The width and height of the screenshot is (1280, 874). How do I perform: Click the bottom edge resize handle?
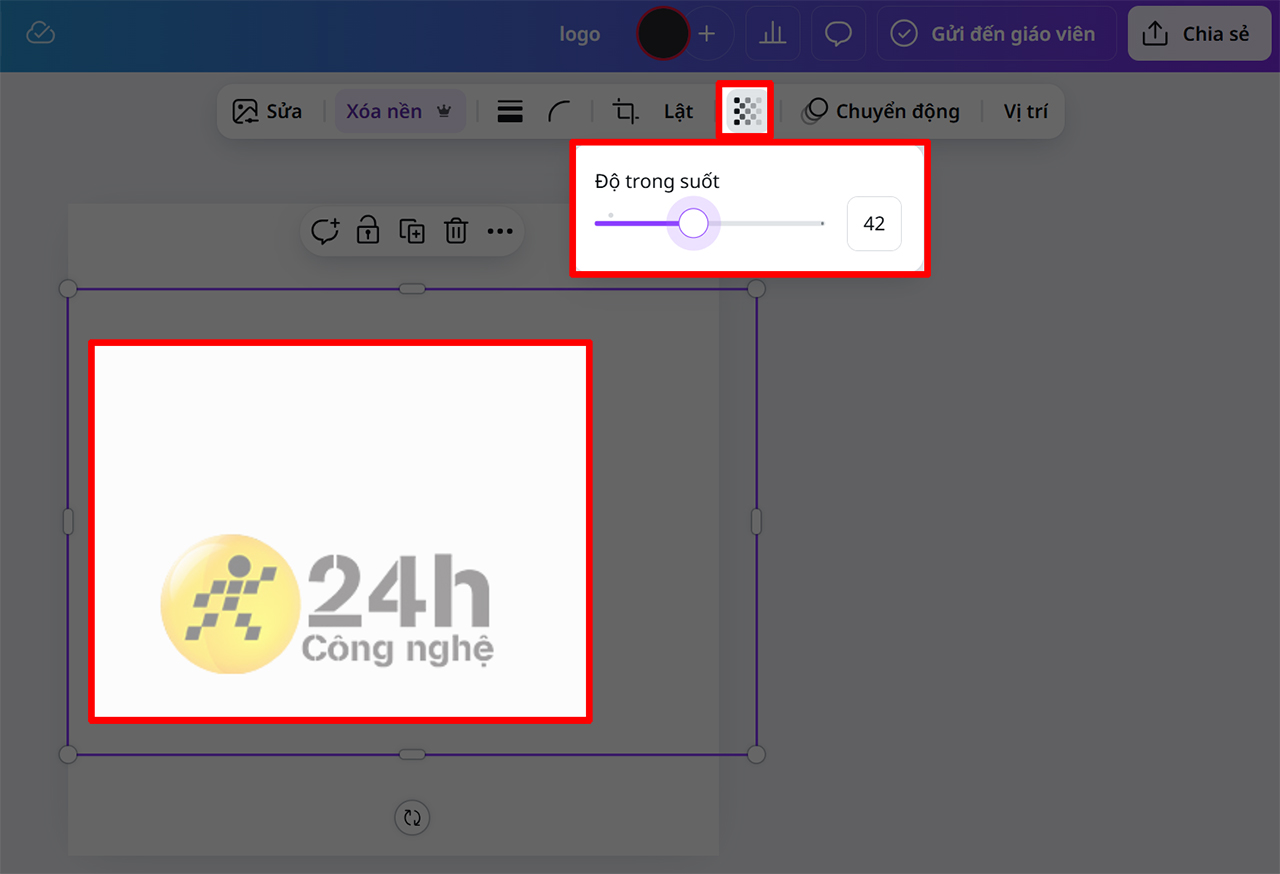click(412, 754)
